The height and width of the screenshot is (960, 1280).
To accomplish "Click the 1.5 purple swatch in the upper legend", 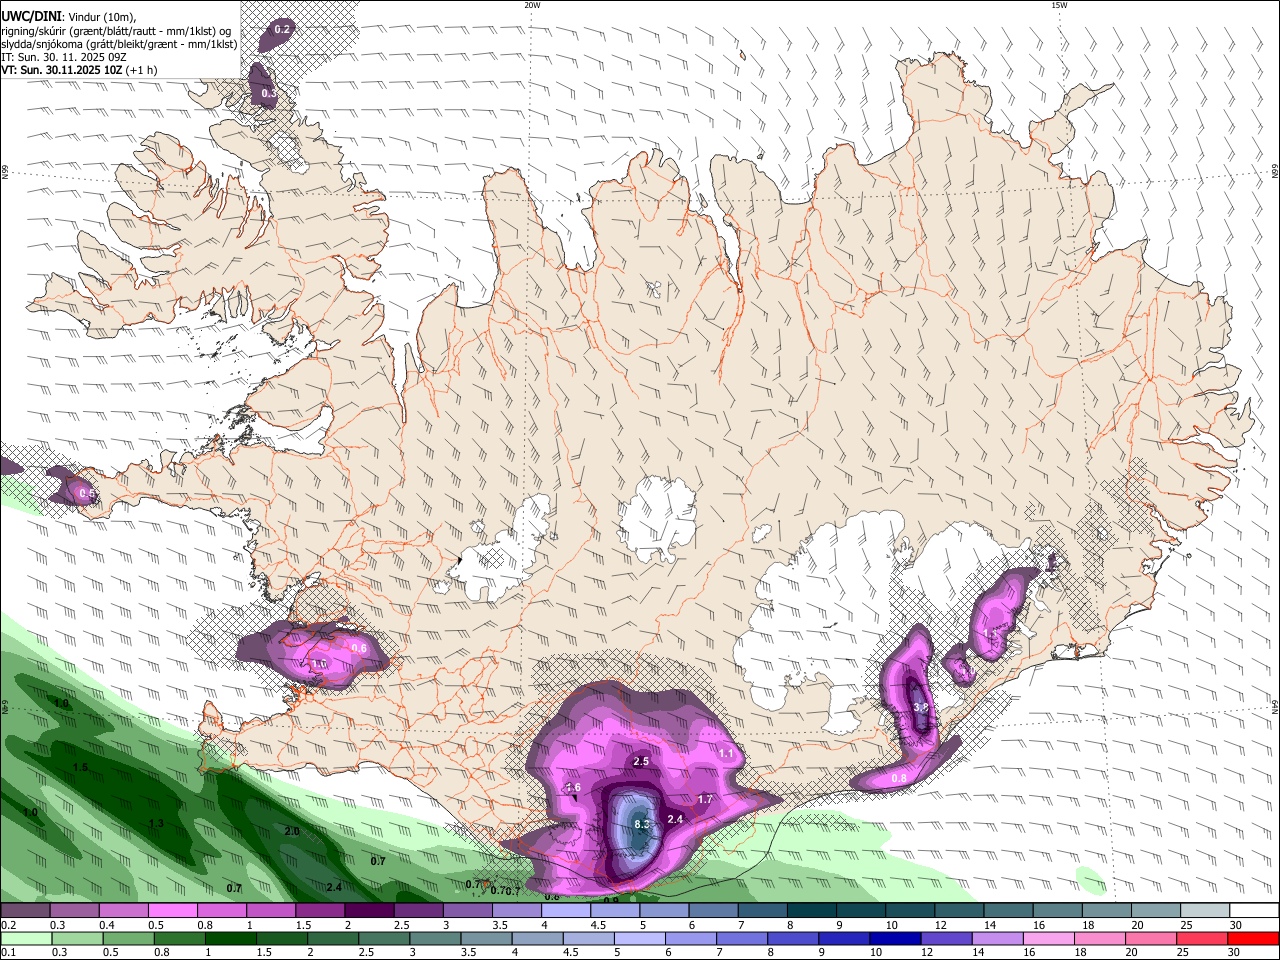I will click(320, 910).
